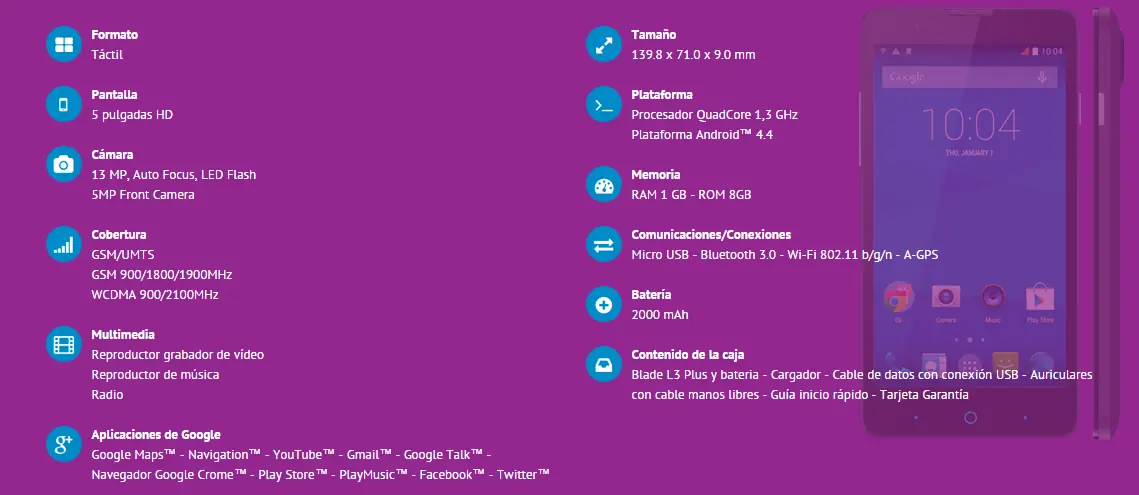Click the '5MP Front Camera' line

coord(143,195)
